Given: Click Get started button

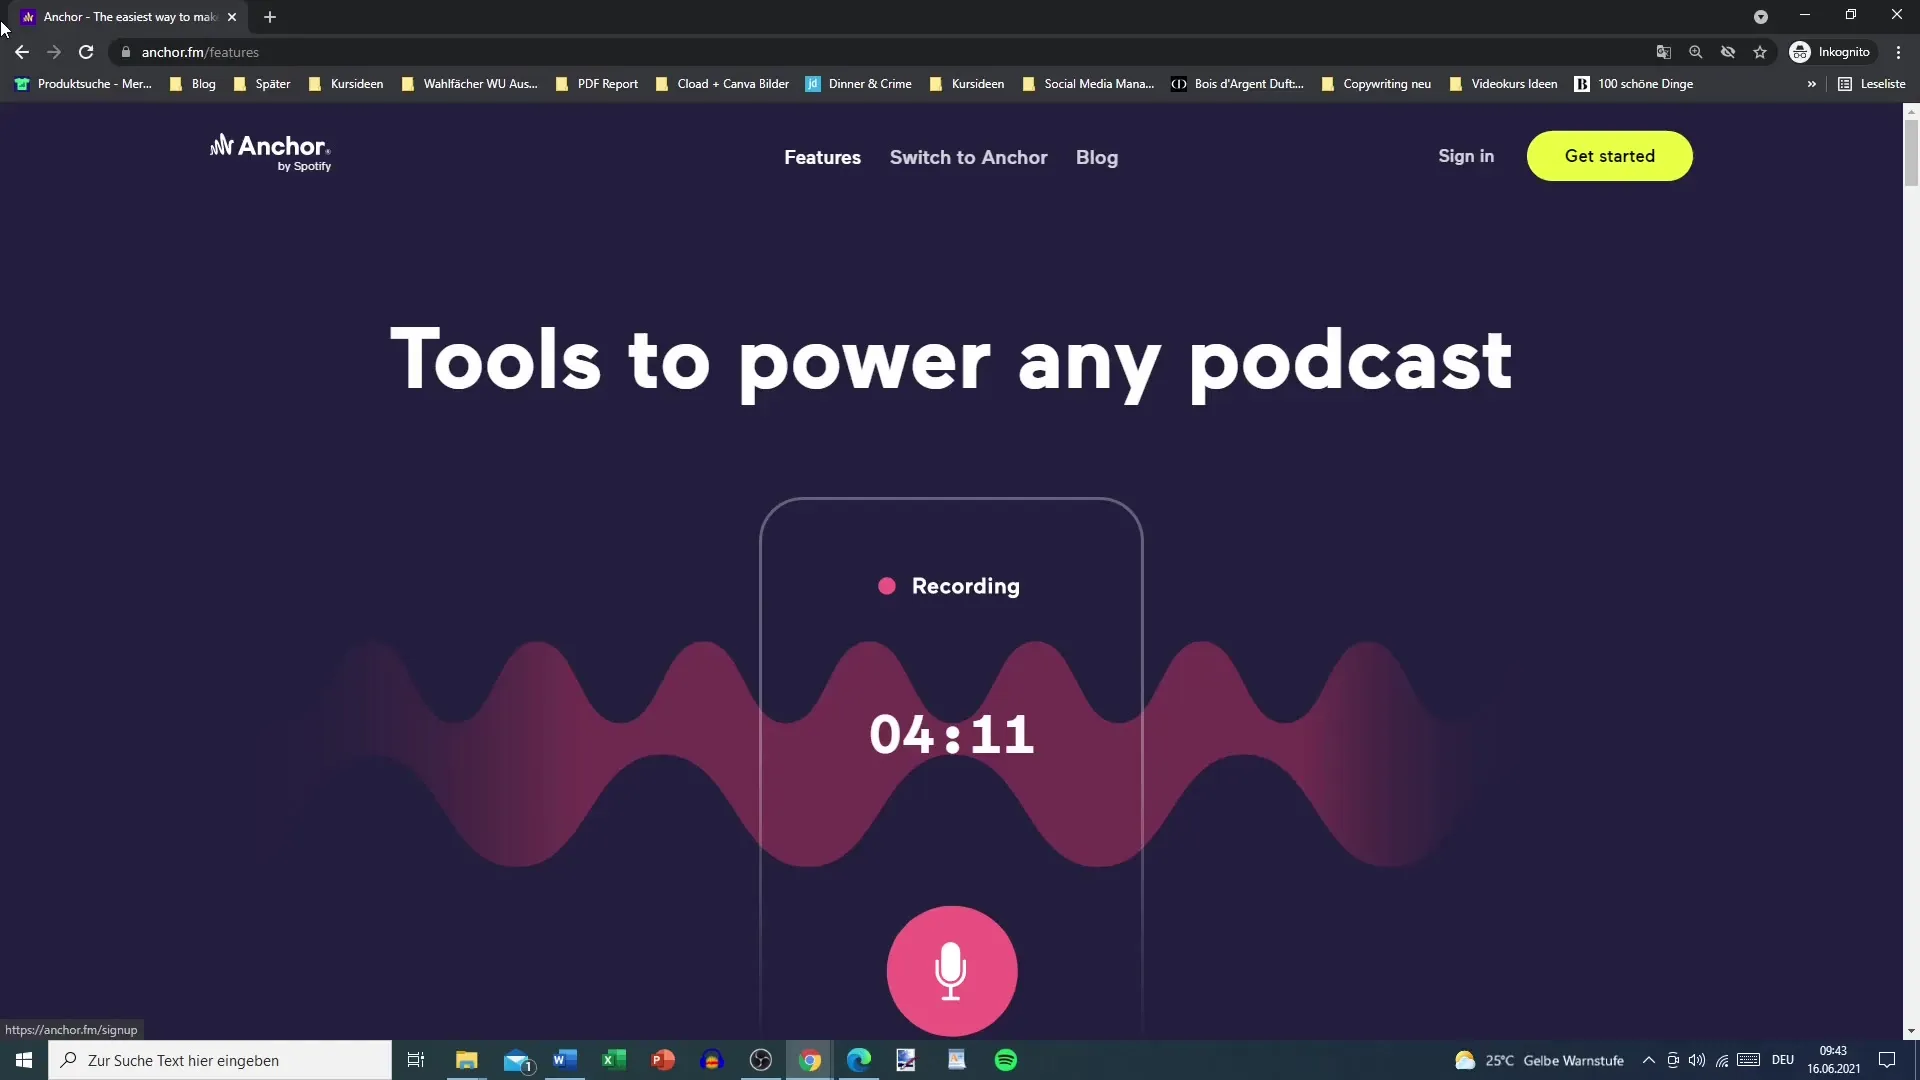Looking at the screenshot, I should coord(1609,156).
